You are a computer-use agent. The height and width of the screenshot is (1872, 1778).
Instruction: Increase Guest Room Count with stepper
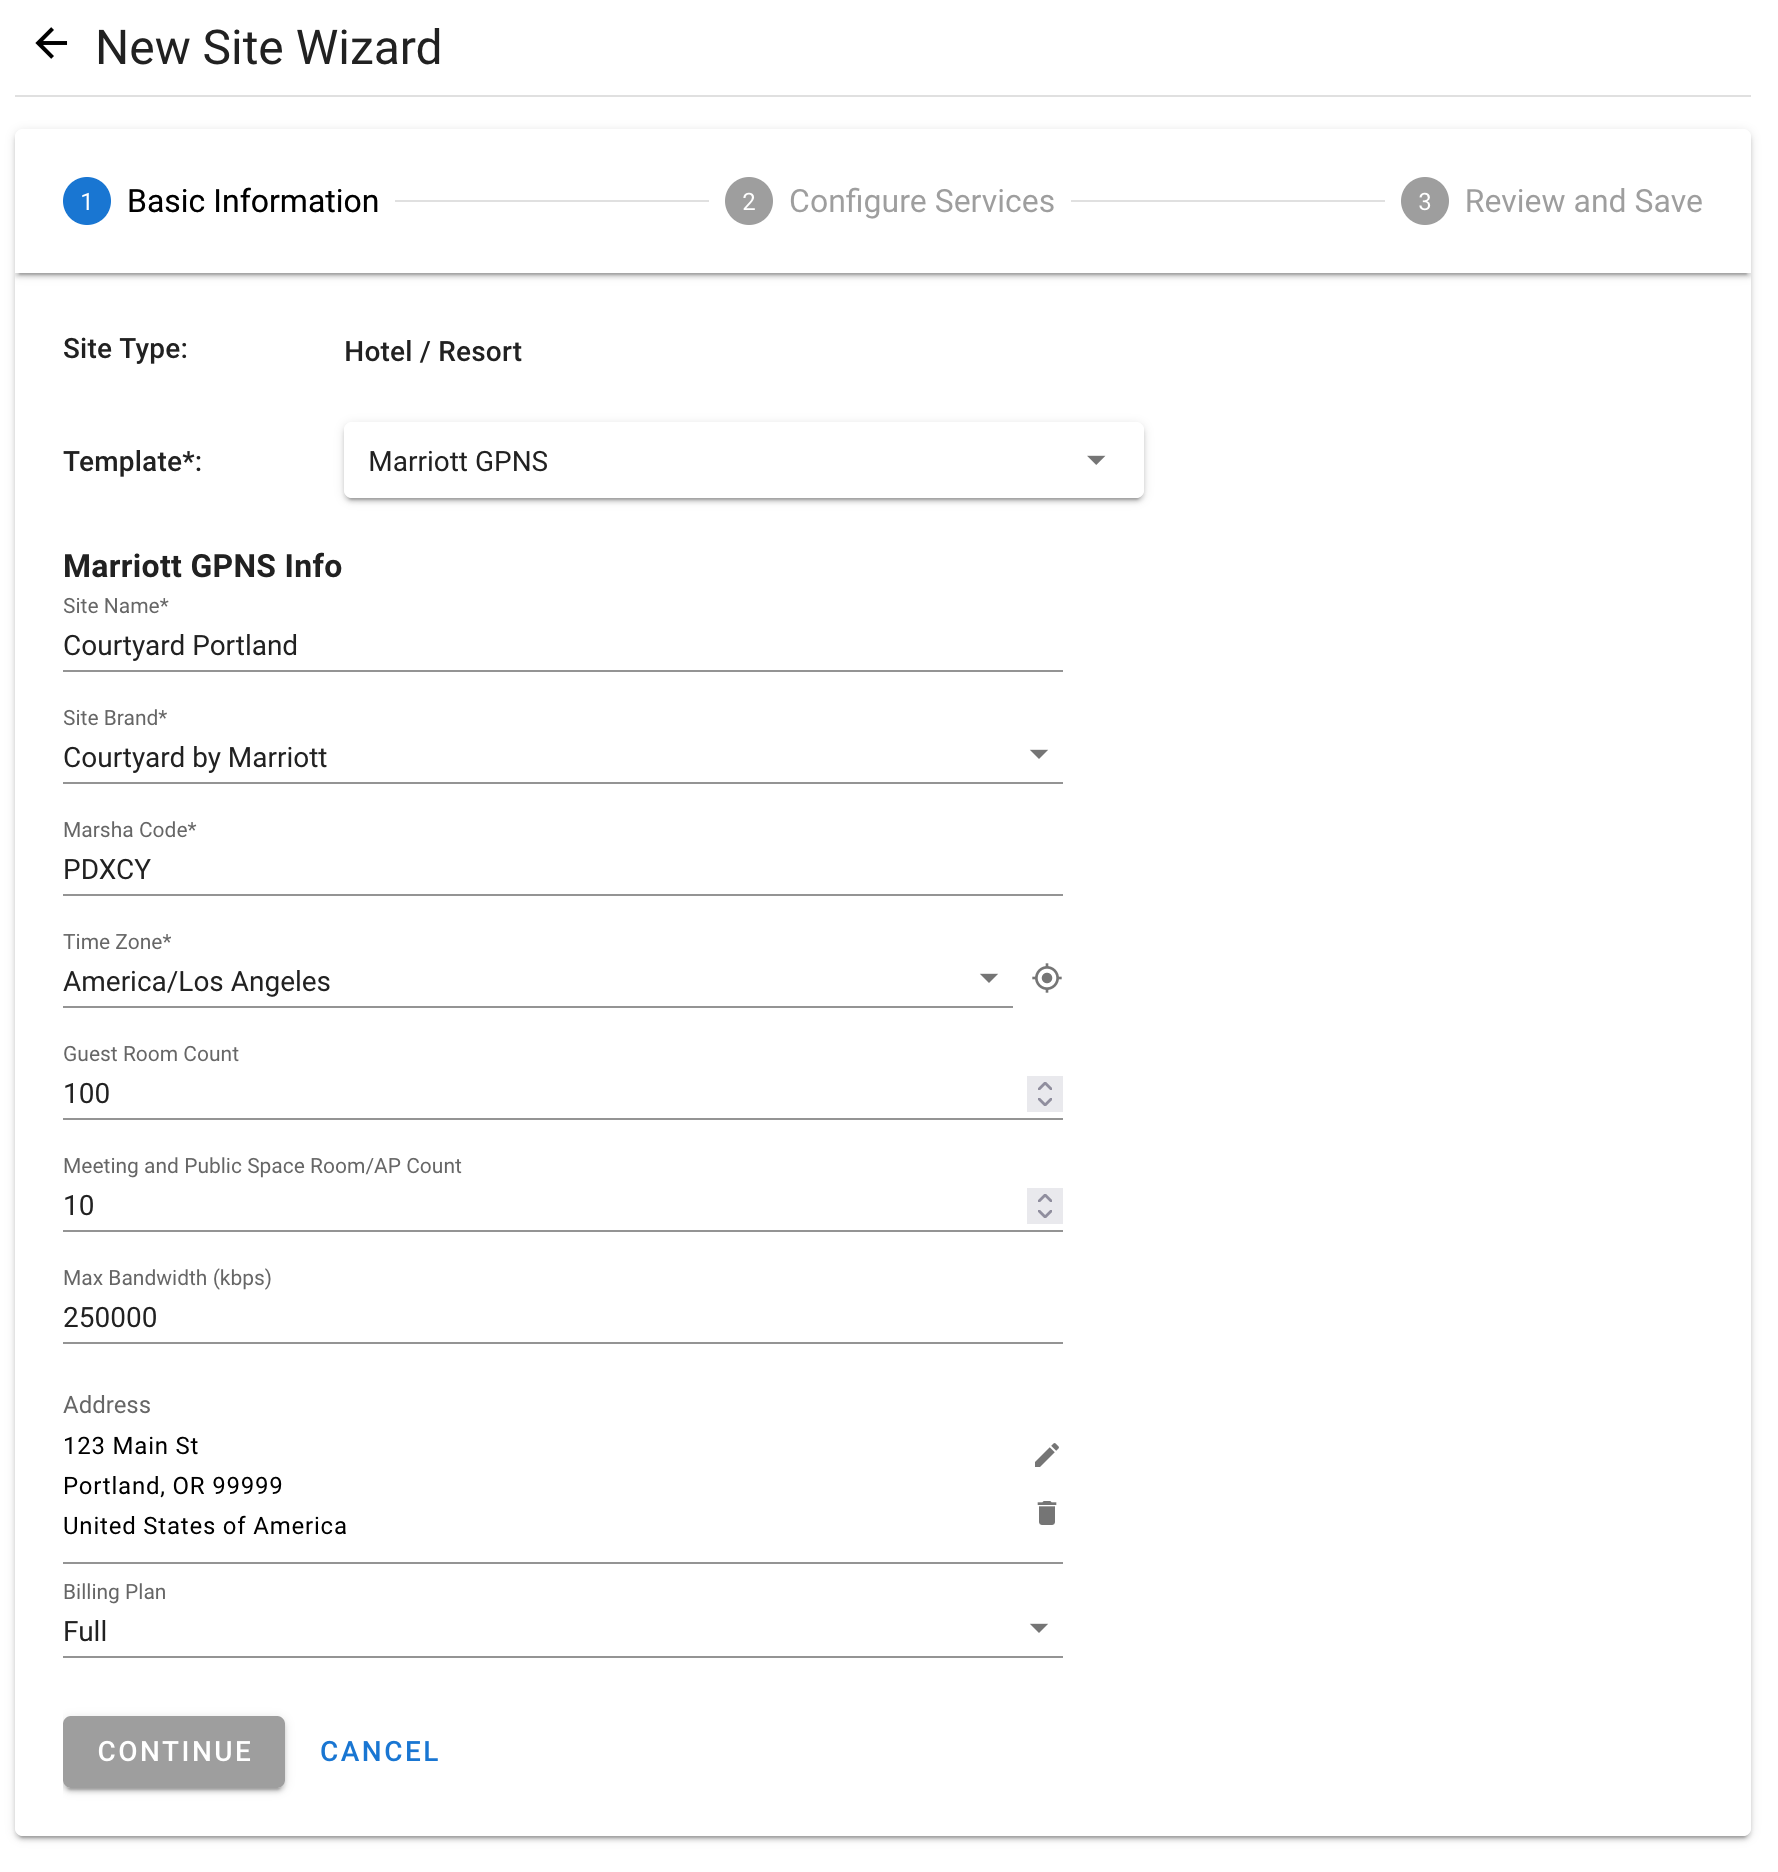[1044, 1085]
